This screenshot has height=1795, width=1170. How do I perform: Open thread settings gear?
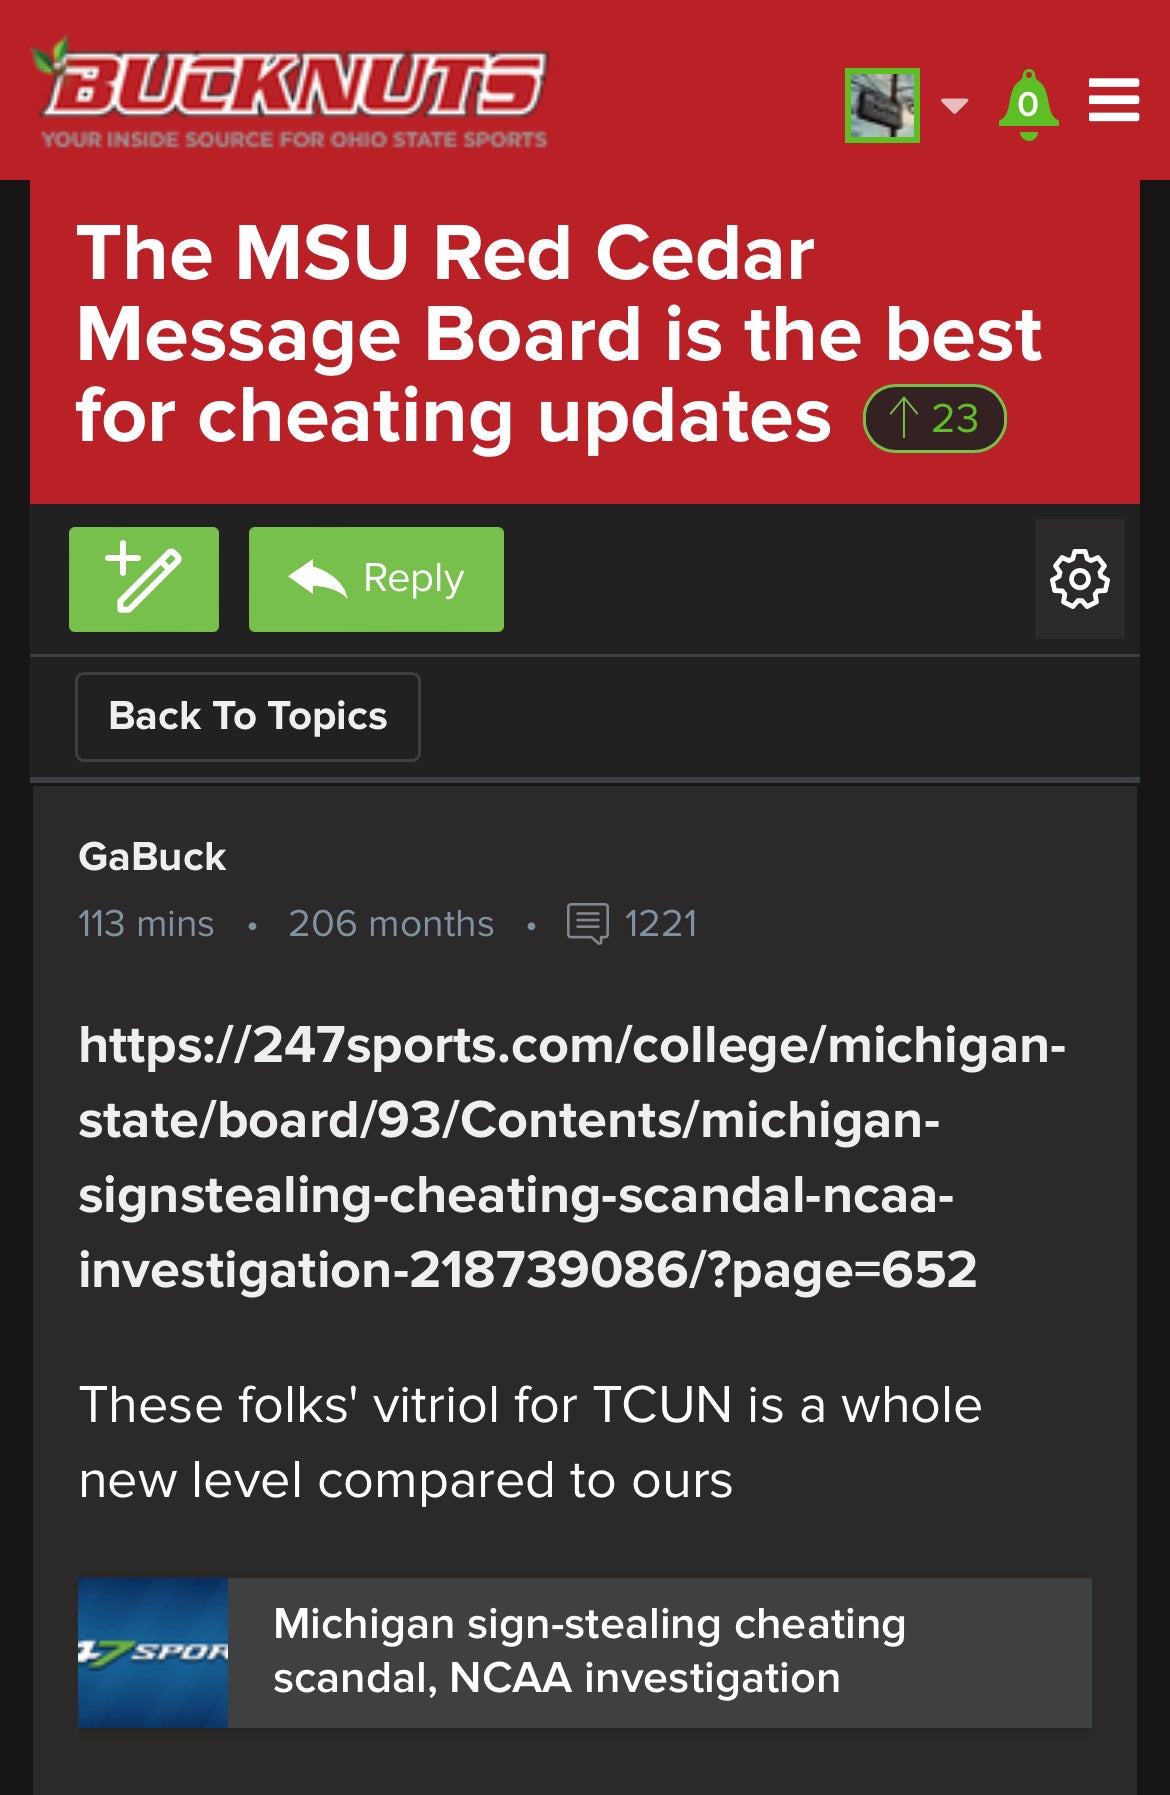[1079, 579]
